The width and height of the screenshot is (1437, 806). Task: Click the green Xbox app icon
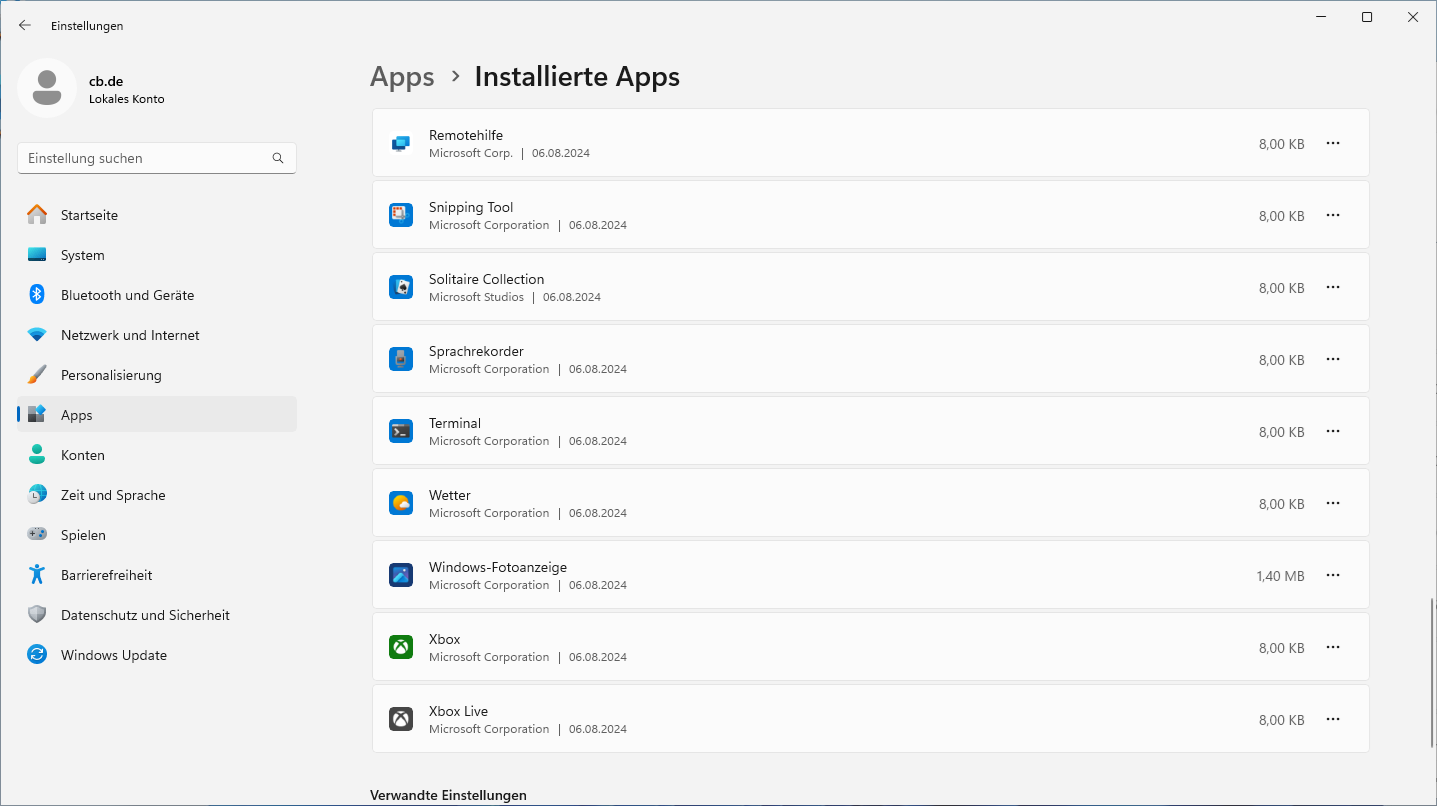tap(401, 647)
